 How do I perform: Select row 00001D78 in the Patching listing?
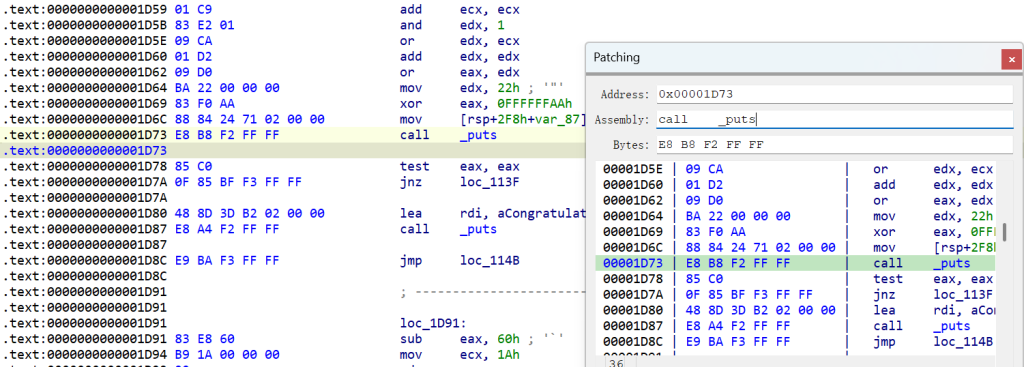[795, 279]
